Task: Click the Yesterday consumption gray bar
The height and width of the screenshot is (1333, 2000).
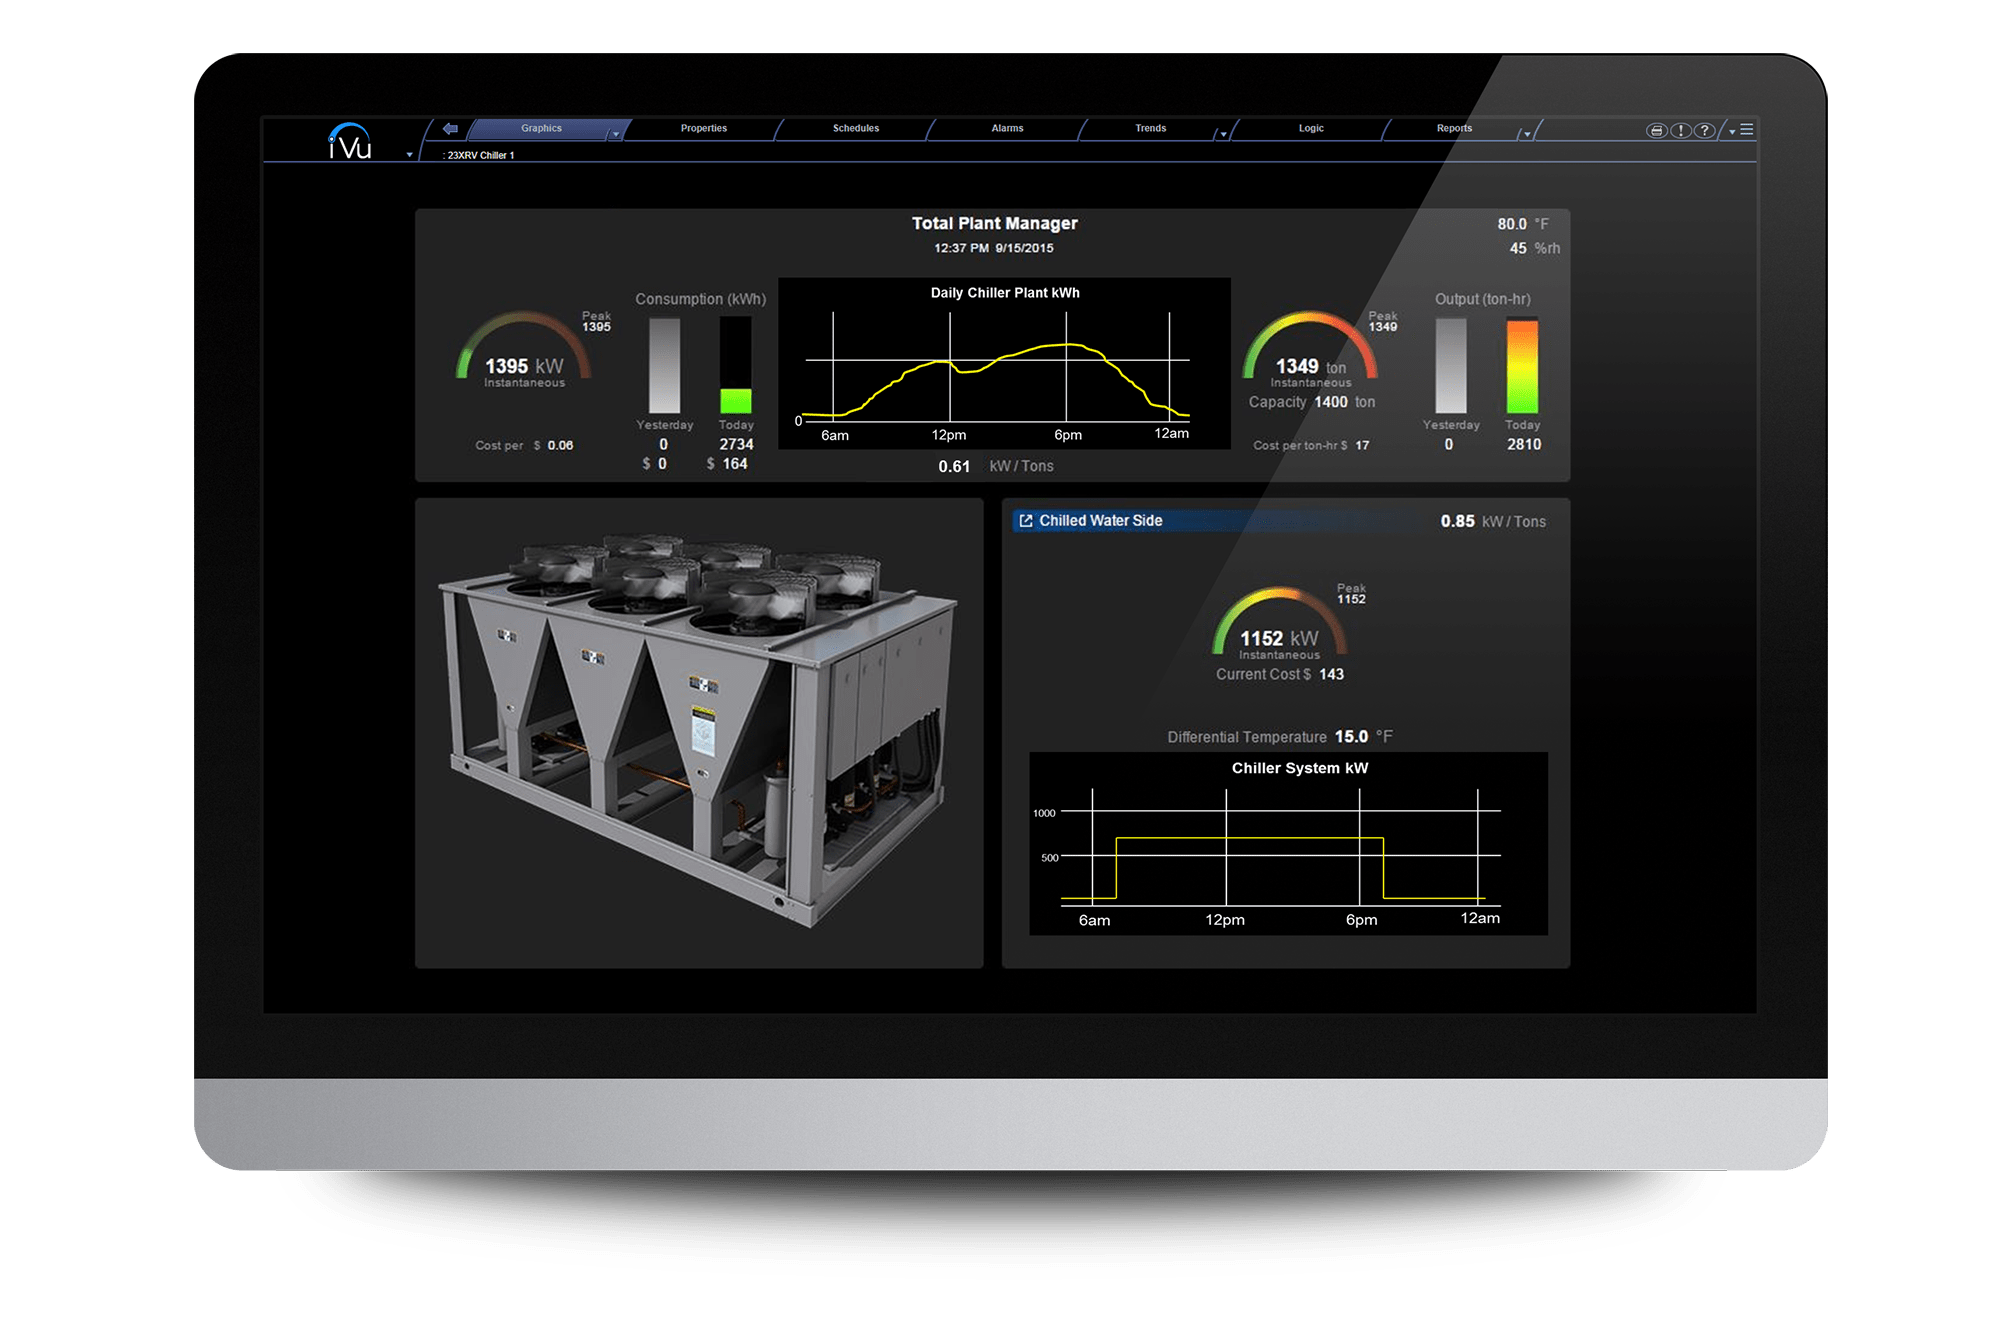Action: tap(665, 365)
